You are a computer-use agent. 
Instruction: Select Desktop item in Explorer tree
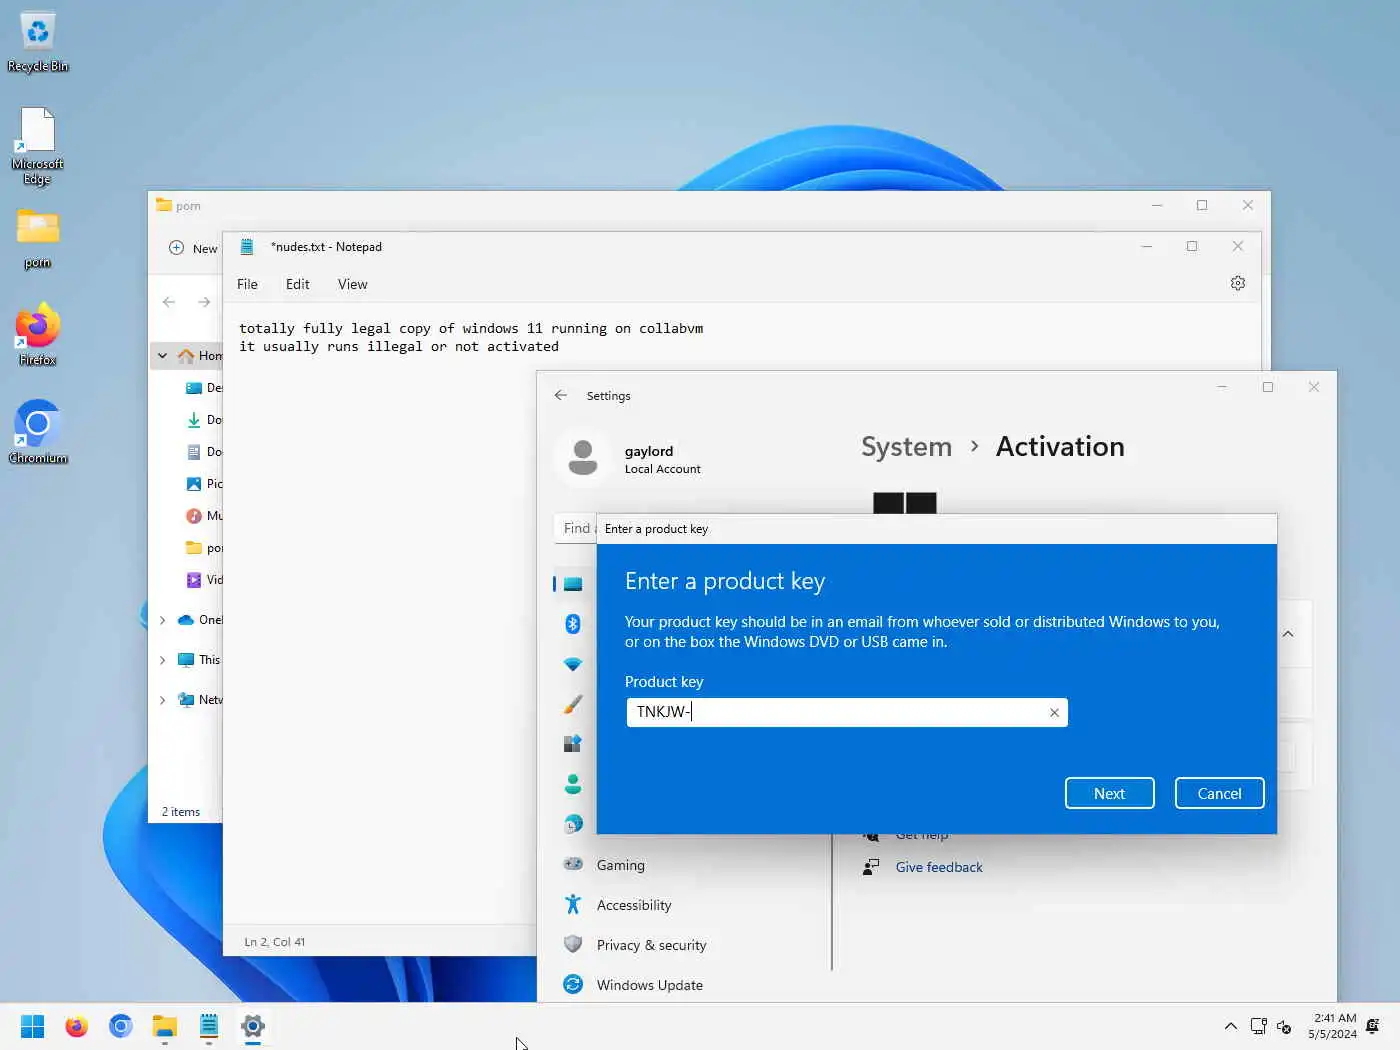[x=204, y=388]
